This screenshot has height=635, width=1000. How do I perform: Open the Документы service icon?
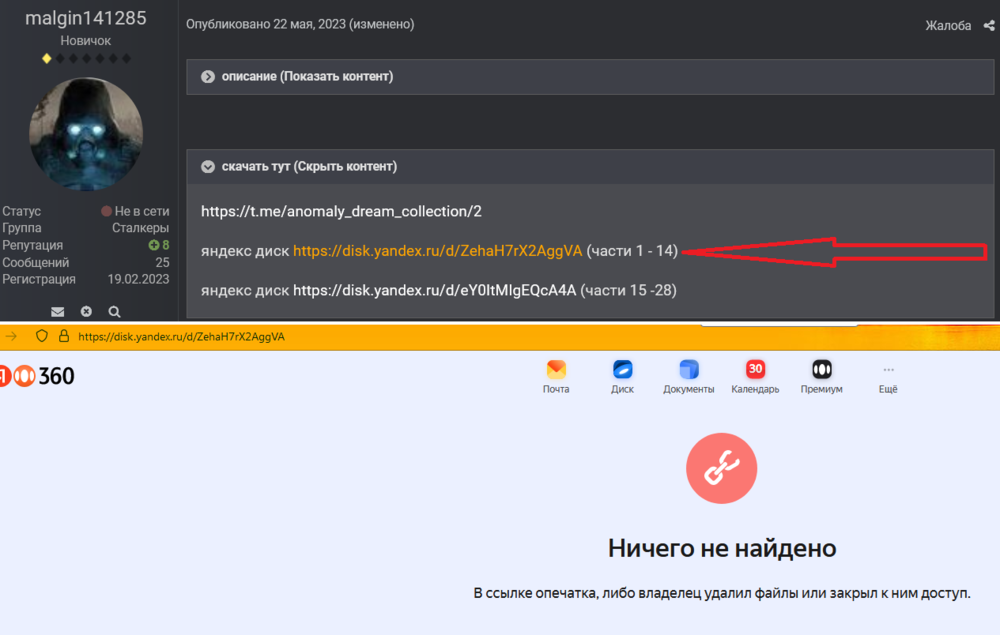(x=689, y=370)
